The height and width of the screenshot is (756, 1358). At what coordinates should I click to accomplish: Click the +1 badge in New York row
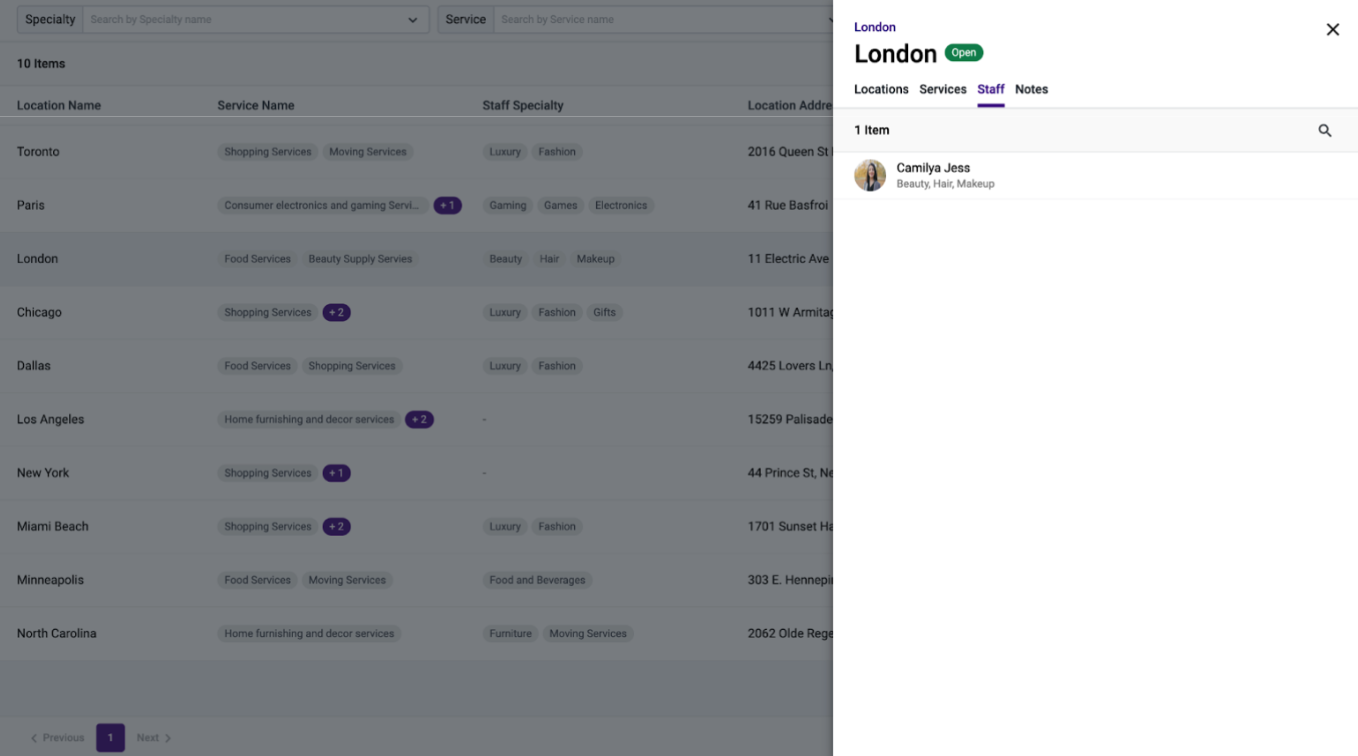pos(337,473)
